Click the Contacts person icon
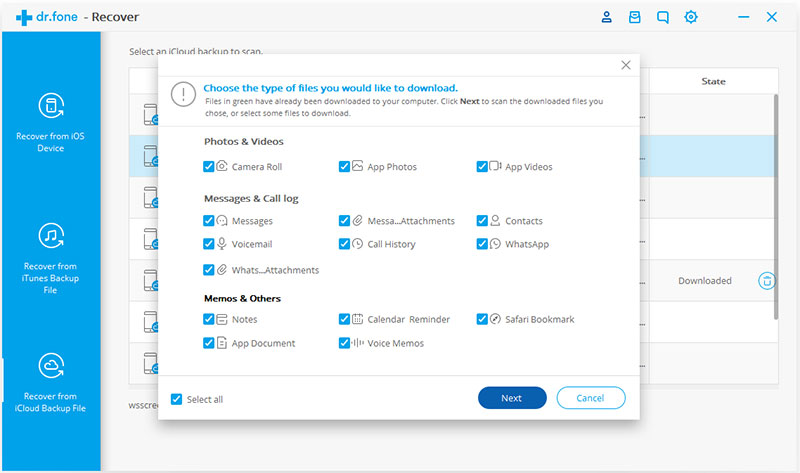This screenshot has height=473, width=800. click(495, 220)
